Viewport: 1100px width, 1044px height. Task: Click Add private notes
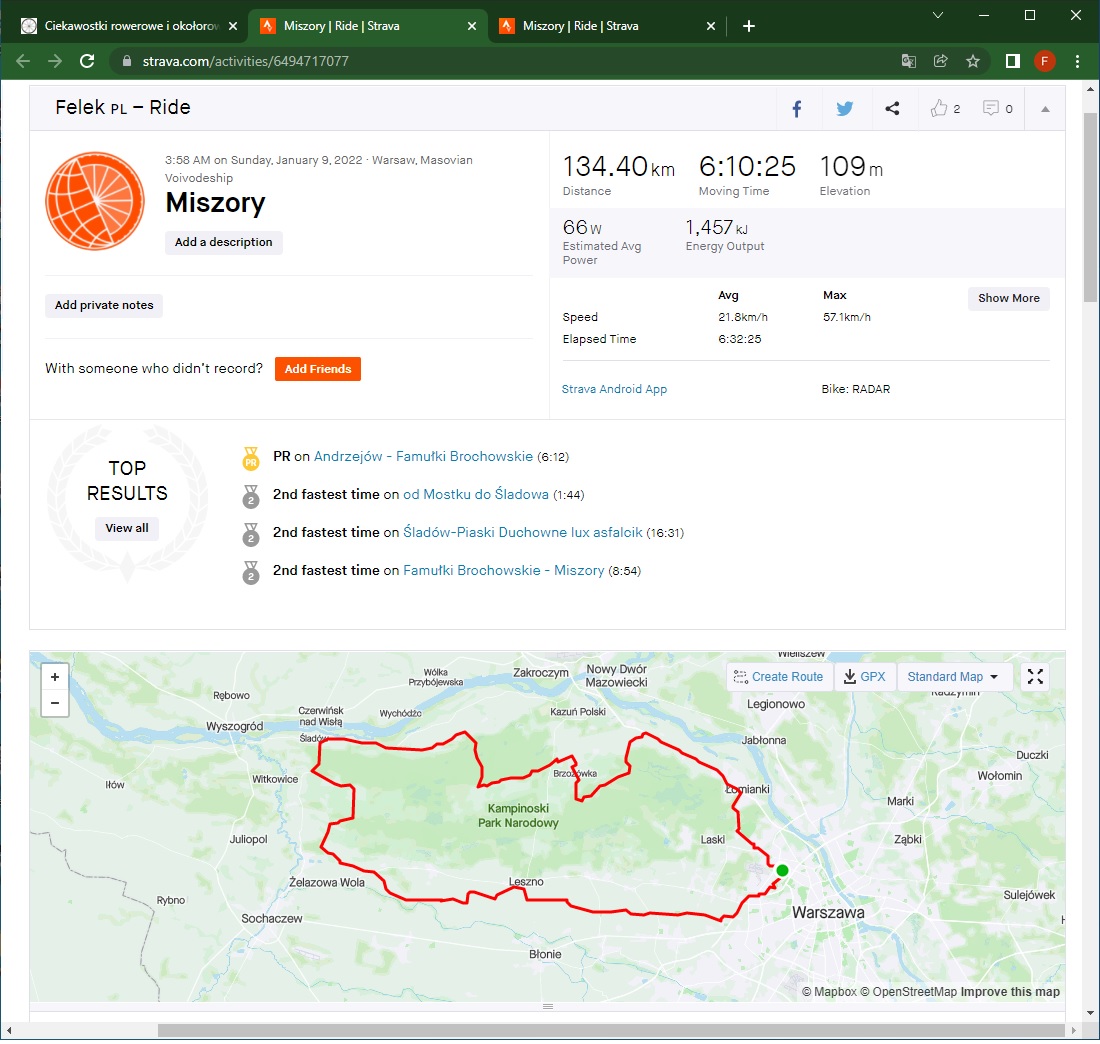coord(104,305)
